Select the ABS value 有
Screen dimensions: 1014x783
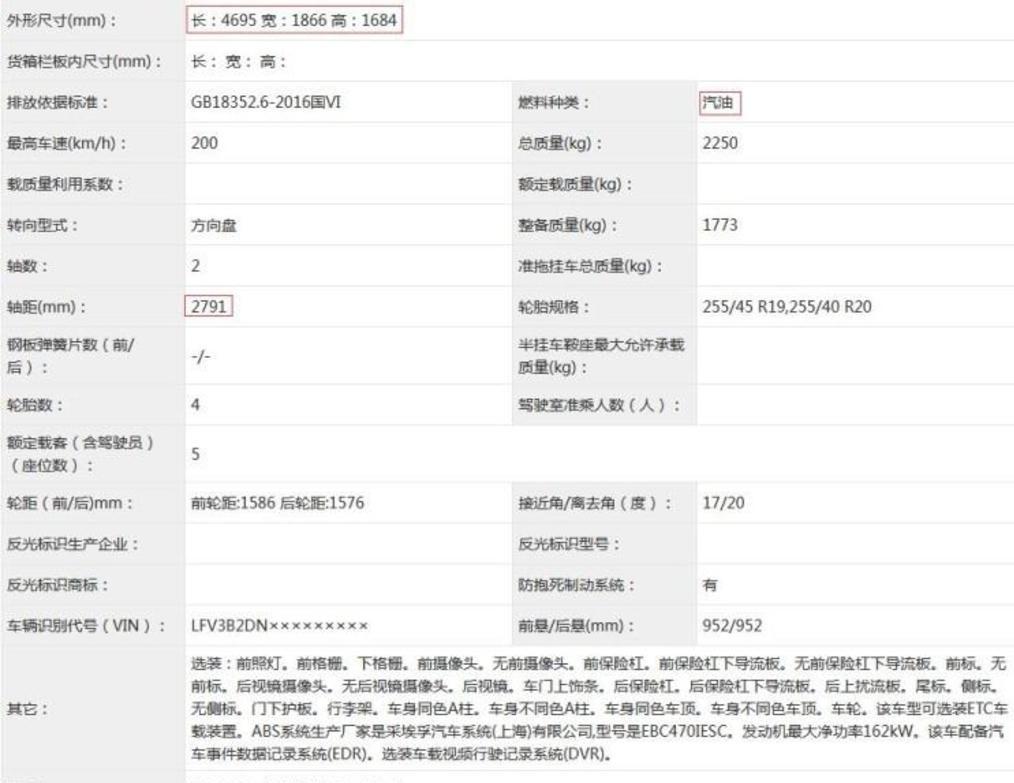[x=710, y=585]
